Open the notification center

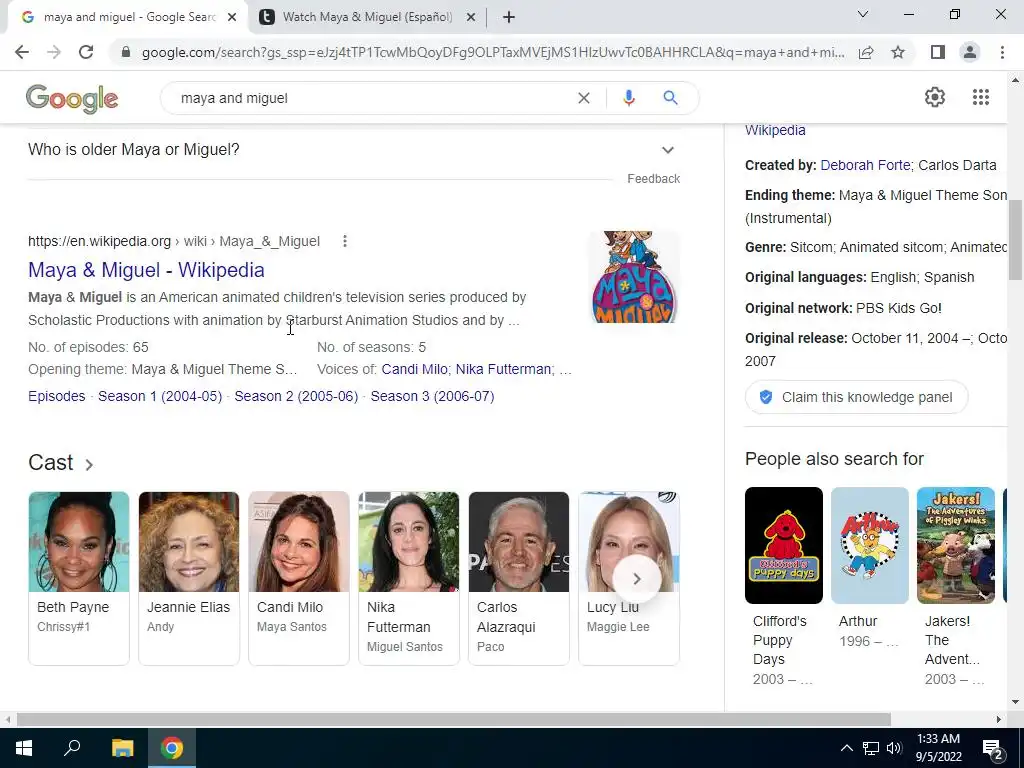[x=993, y=748]
